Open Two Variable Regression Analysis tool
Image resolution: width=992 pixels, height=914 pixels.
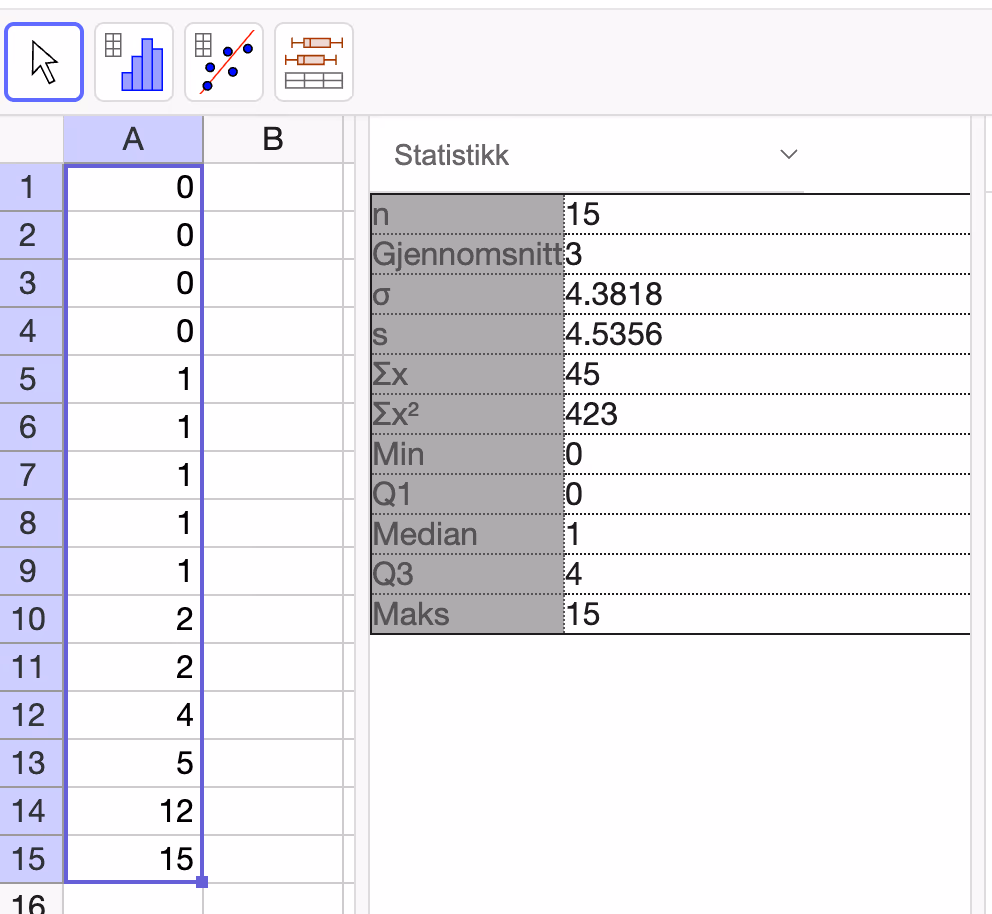pyautogui.click(x=224, y=62)
